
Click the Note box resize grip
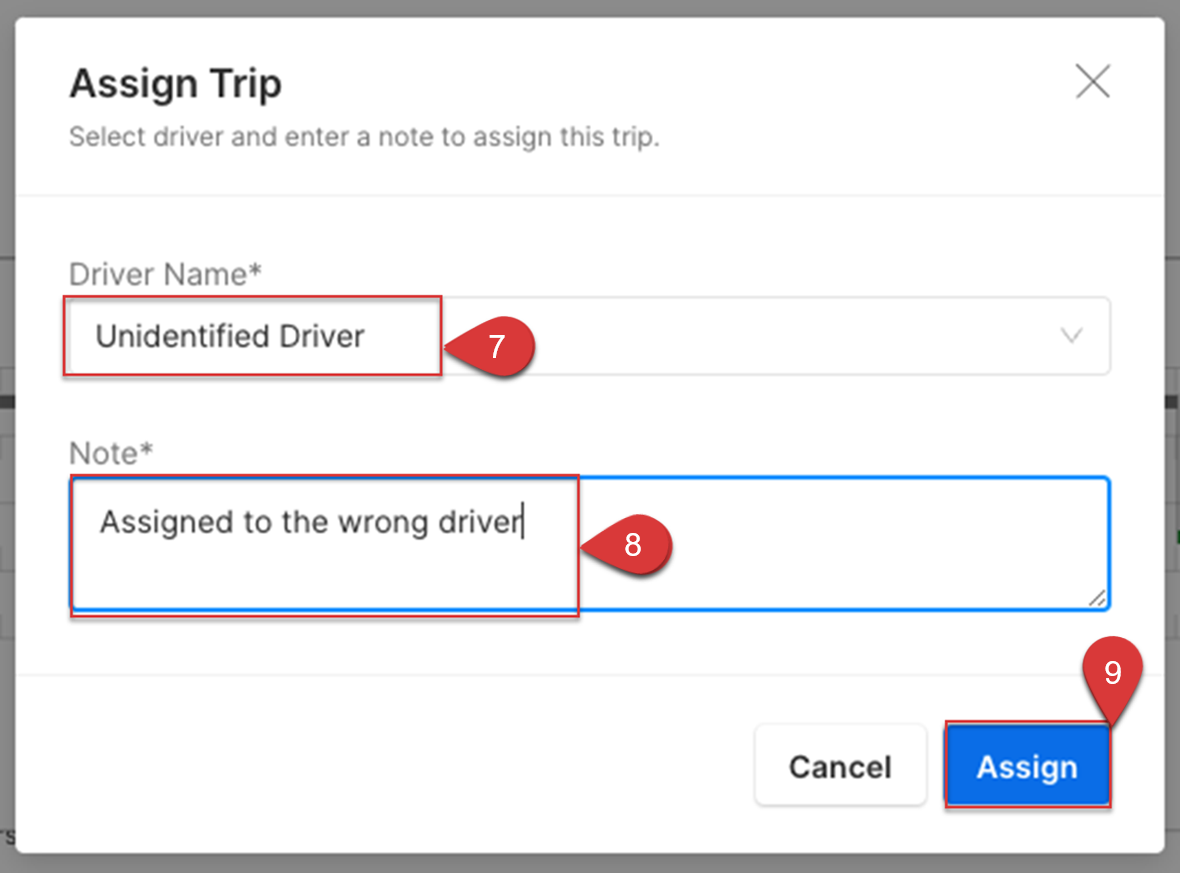(x=1098, y=598)
